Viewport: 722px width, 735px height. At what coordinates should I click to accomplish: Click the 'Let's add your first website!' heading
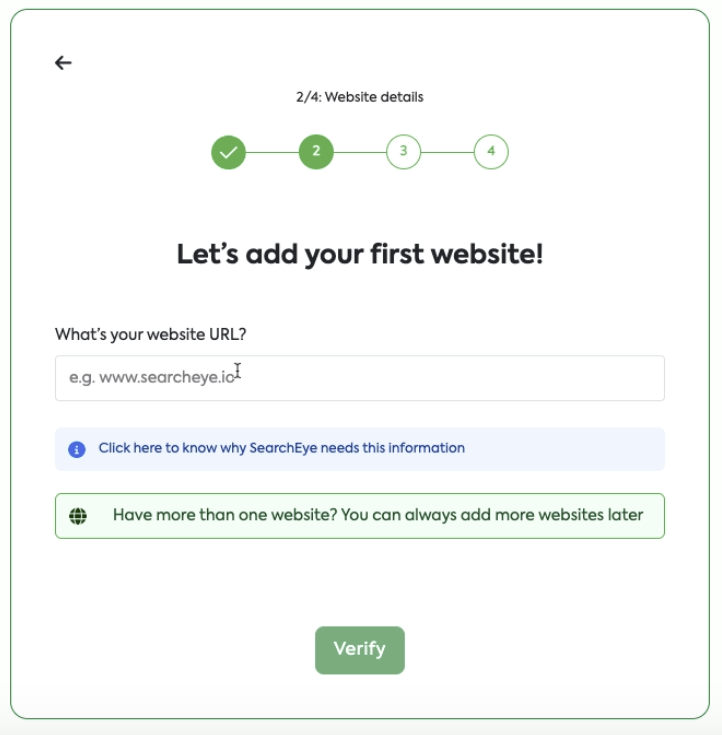[360, 254]
